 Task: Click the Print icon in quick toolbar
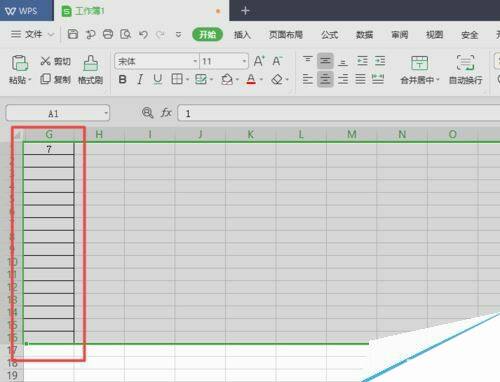coord(108,34)
